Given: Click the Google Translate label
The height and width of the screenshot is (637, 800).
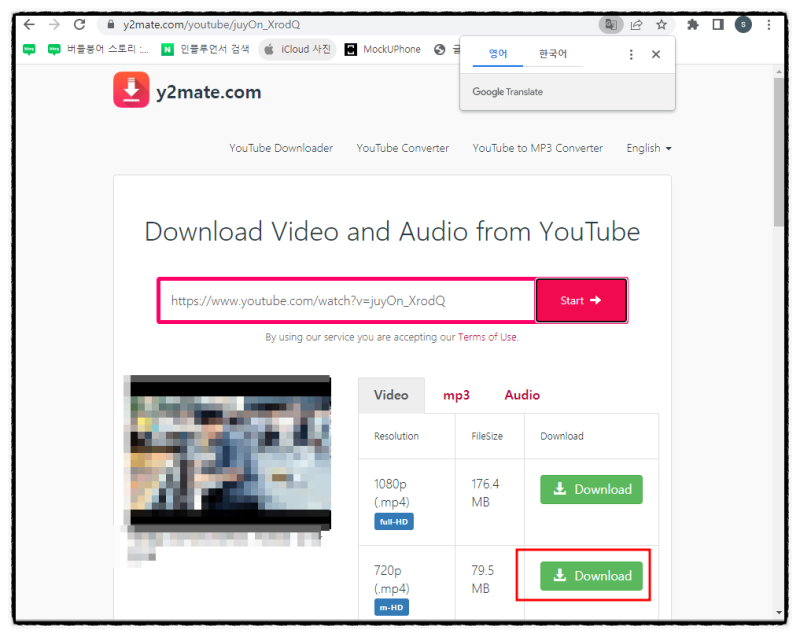Looking at the screenshot, I should tap(508, 92).
